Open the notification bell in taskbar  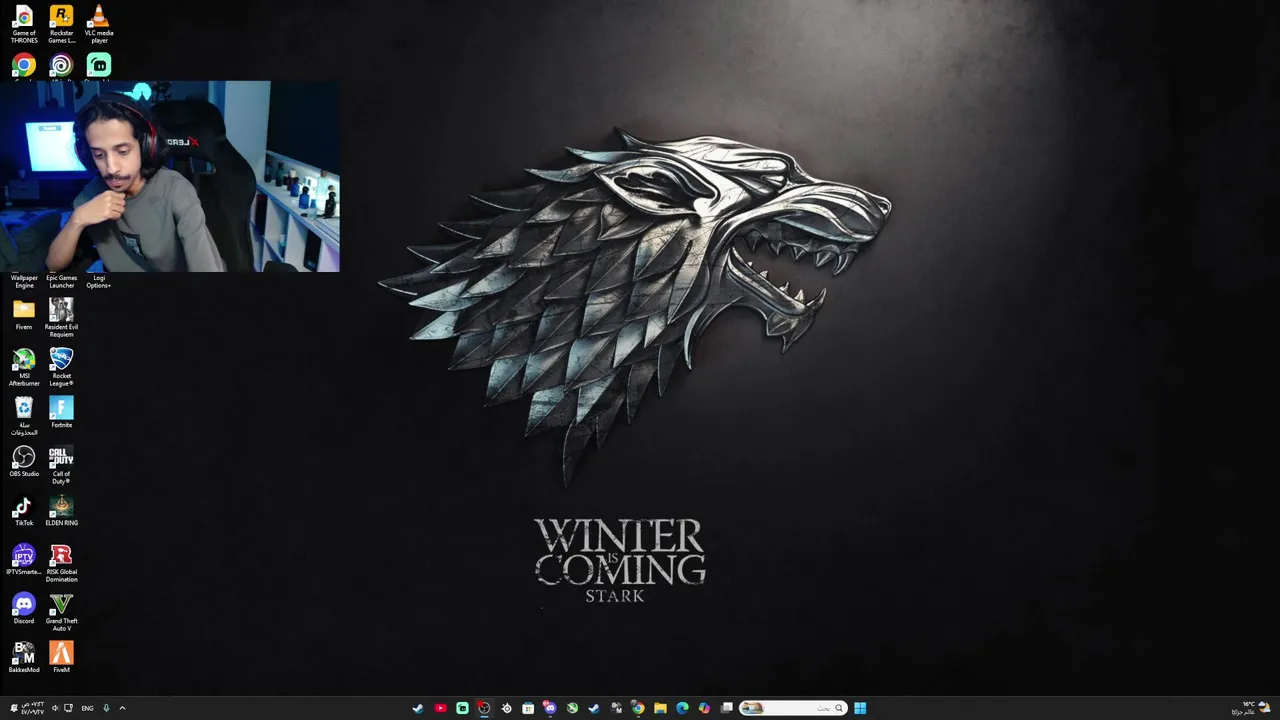pyautogui.click(x=14, y=708)
